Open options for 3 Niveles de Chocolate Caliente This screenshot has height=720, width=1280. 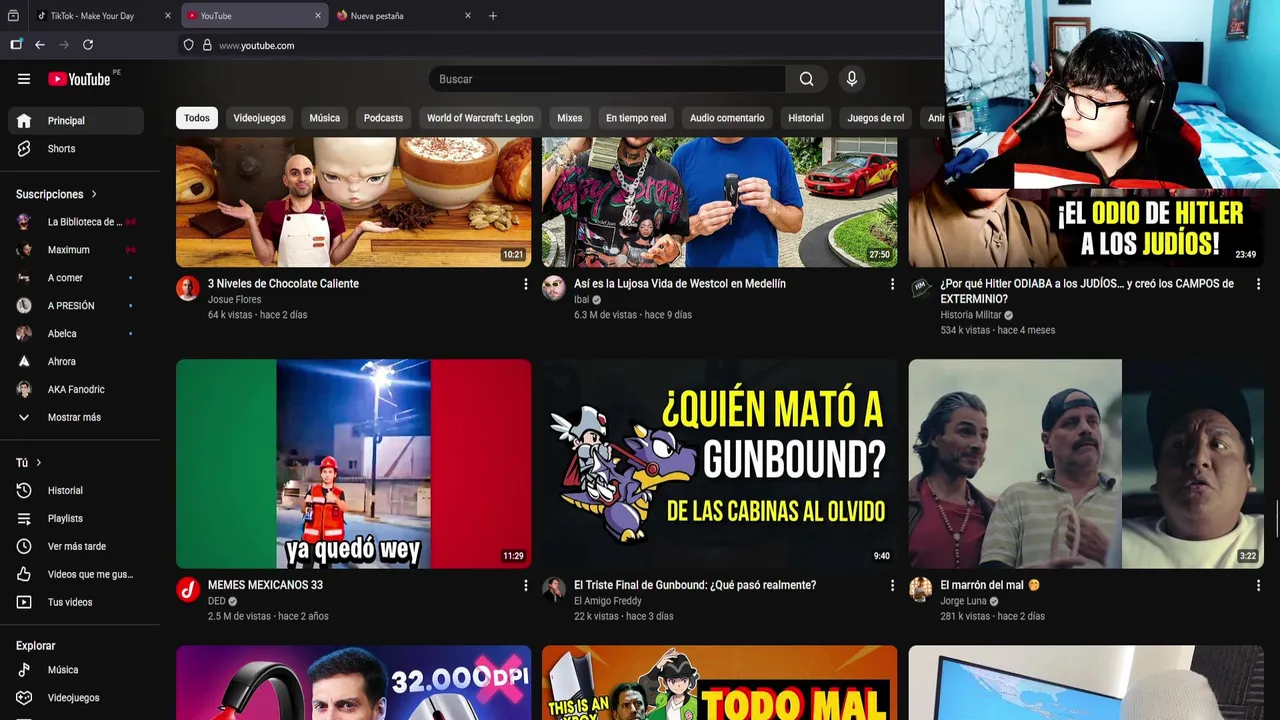click(x=525, y=284)
